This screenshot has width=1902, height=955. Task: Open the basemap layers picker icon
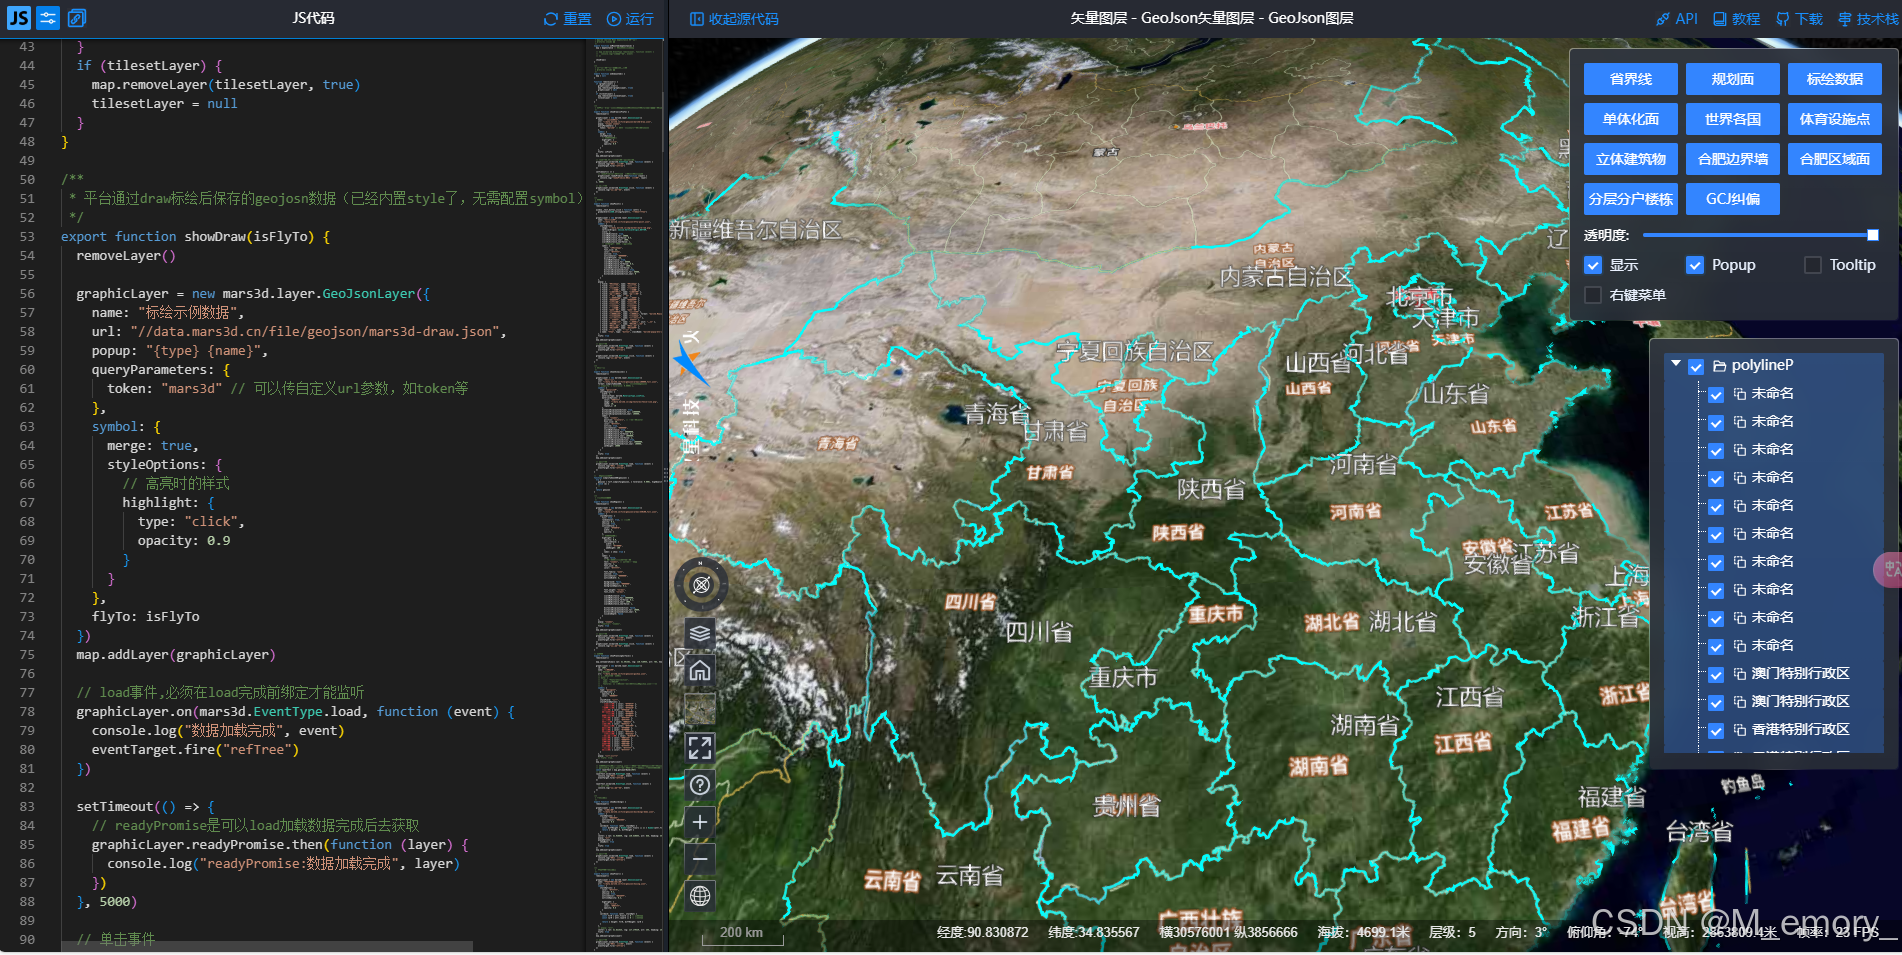(700, 633)
